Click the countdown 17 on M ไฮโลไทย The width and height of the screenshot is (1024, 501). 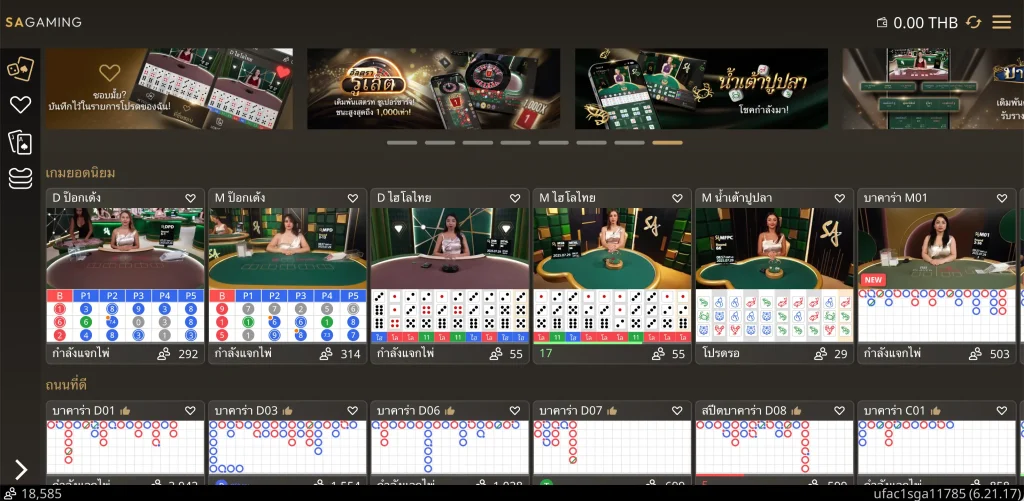coord(545,353)
